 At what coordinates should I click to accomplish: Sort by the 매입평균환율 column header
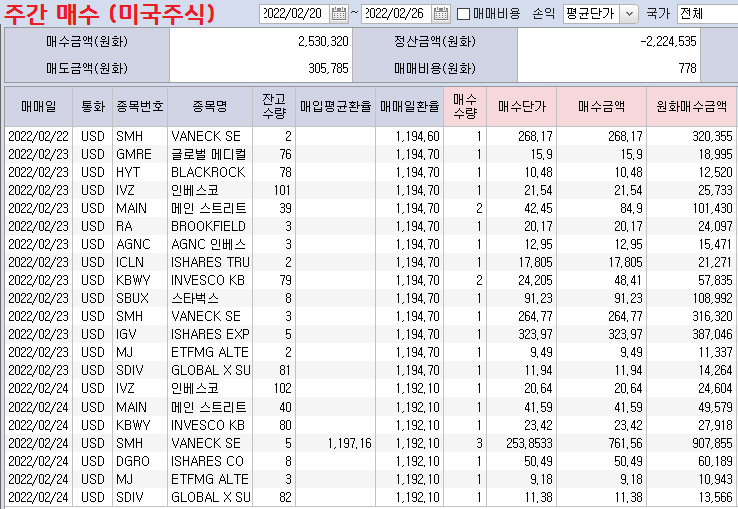click(x=336, y=106)
